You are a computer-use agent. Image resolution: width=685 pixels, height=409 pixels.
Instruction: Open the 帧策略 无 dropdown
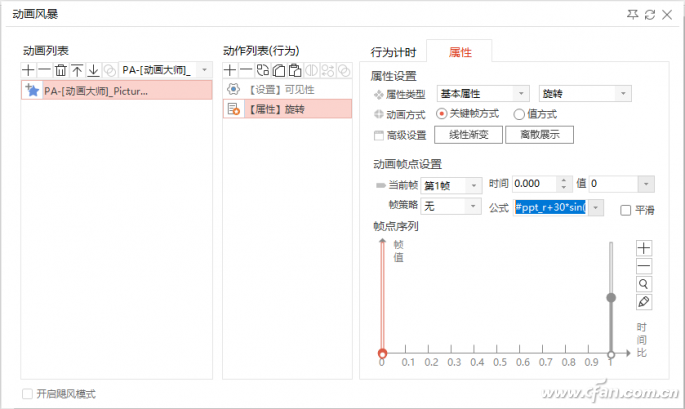473,206
